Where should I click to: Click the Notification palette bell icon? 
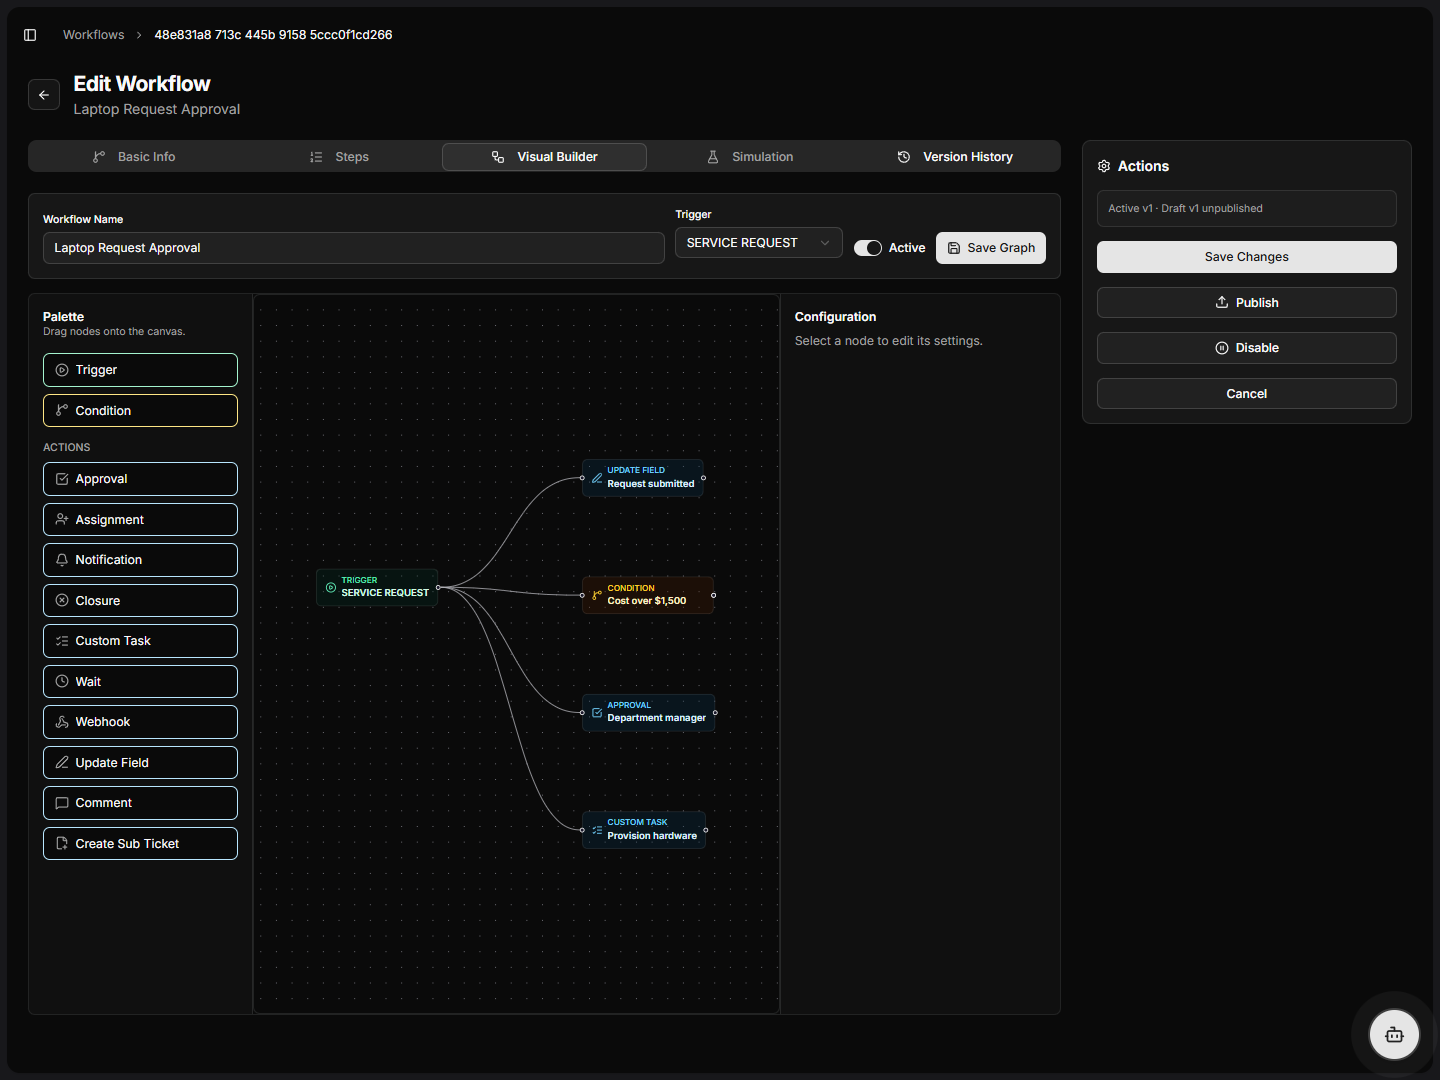[62, 560]
